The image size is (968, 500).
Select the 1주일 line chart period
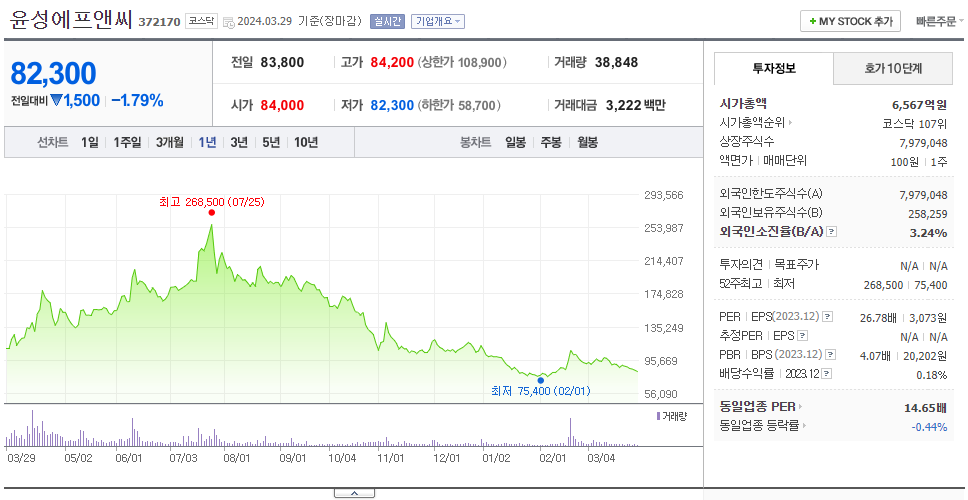point(127,143)
